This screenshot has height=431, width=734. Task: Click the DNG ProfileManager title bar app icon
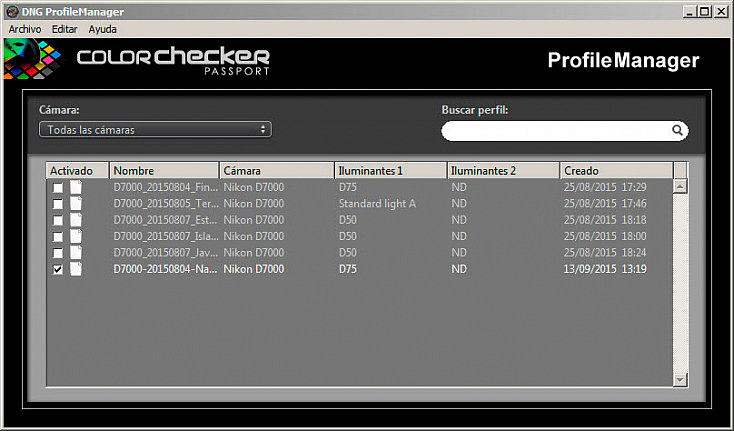click(12, 12)
